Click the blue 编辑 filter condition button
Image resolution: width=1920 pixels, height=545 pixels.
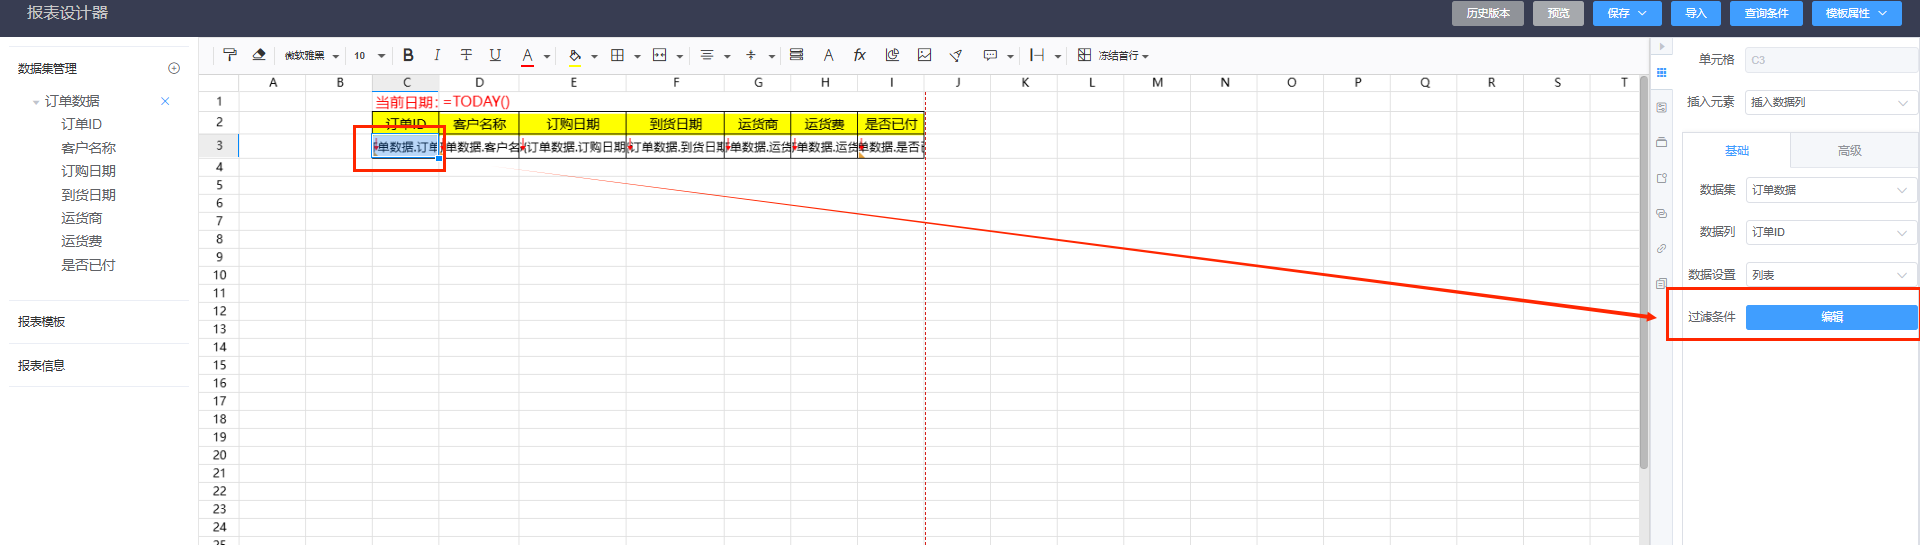point(1831,317)
